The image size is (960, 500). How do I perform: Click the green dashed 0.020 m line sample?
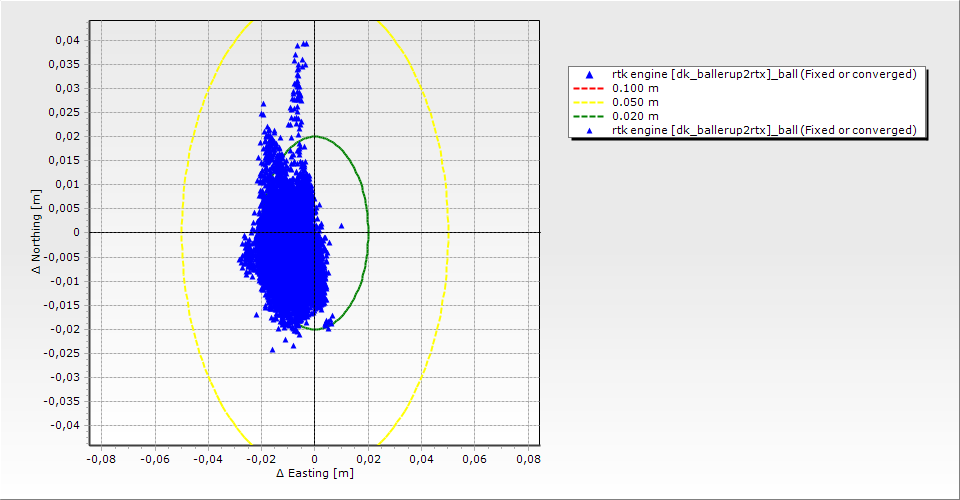[x=589, y=116]
